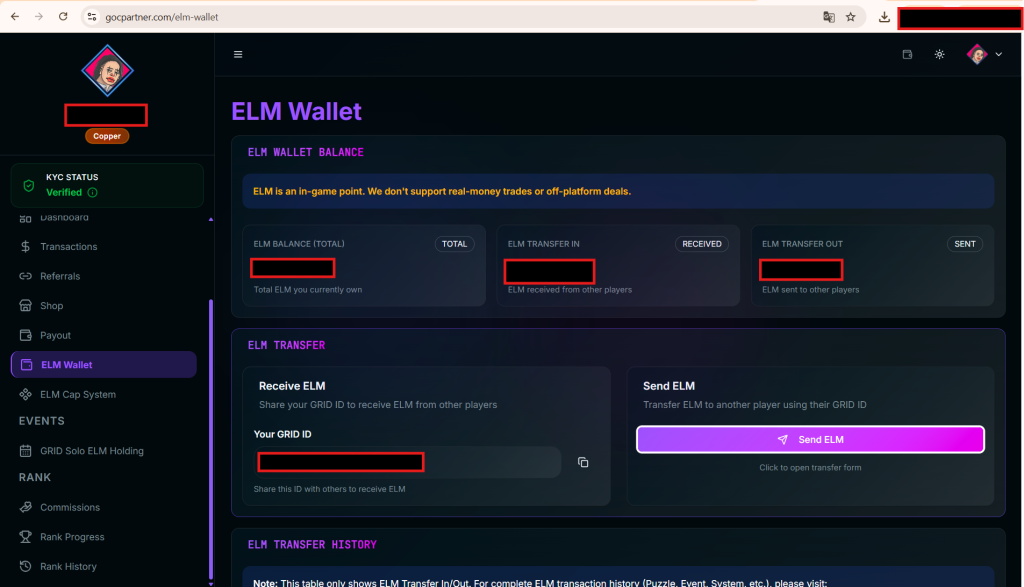Reload the page with the refresh icon
Screen dimensions: 1024x587
pos(63,16)
